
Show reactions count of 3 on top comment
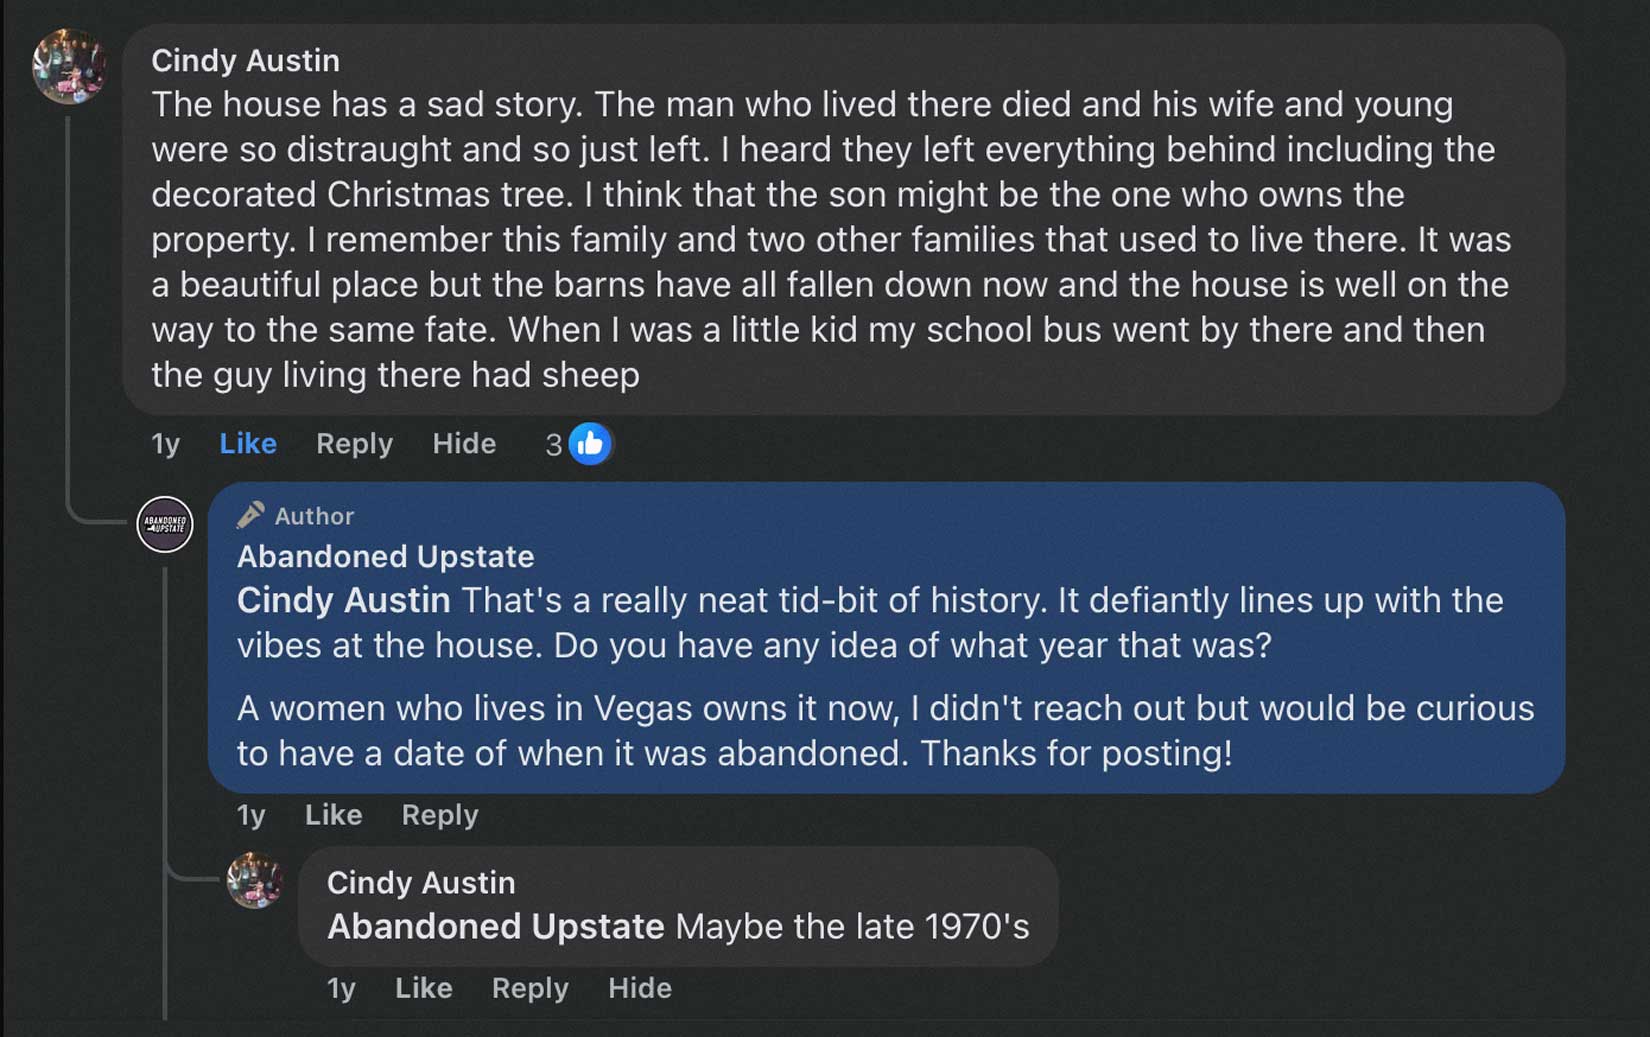pos(553,444)
